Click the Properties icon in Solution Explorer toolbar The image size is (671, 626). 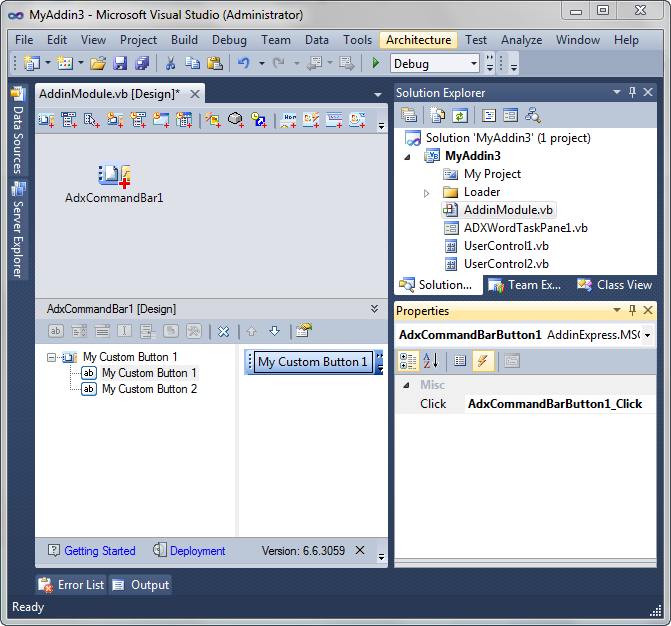pos(409,116)
